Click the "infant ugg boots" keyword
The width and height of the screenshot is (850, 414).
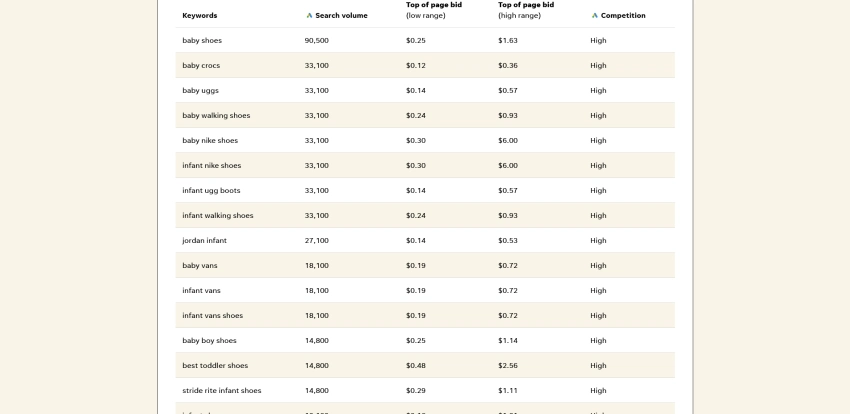(211, 191)
